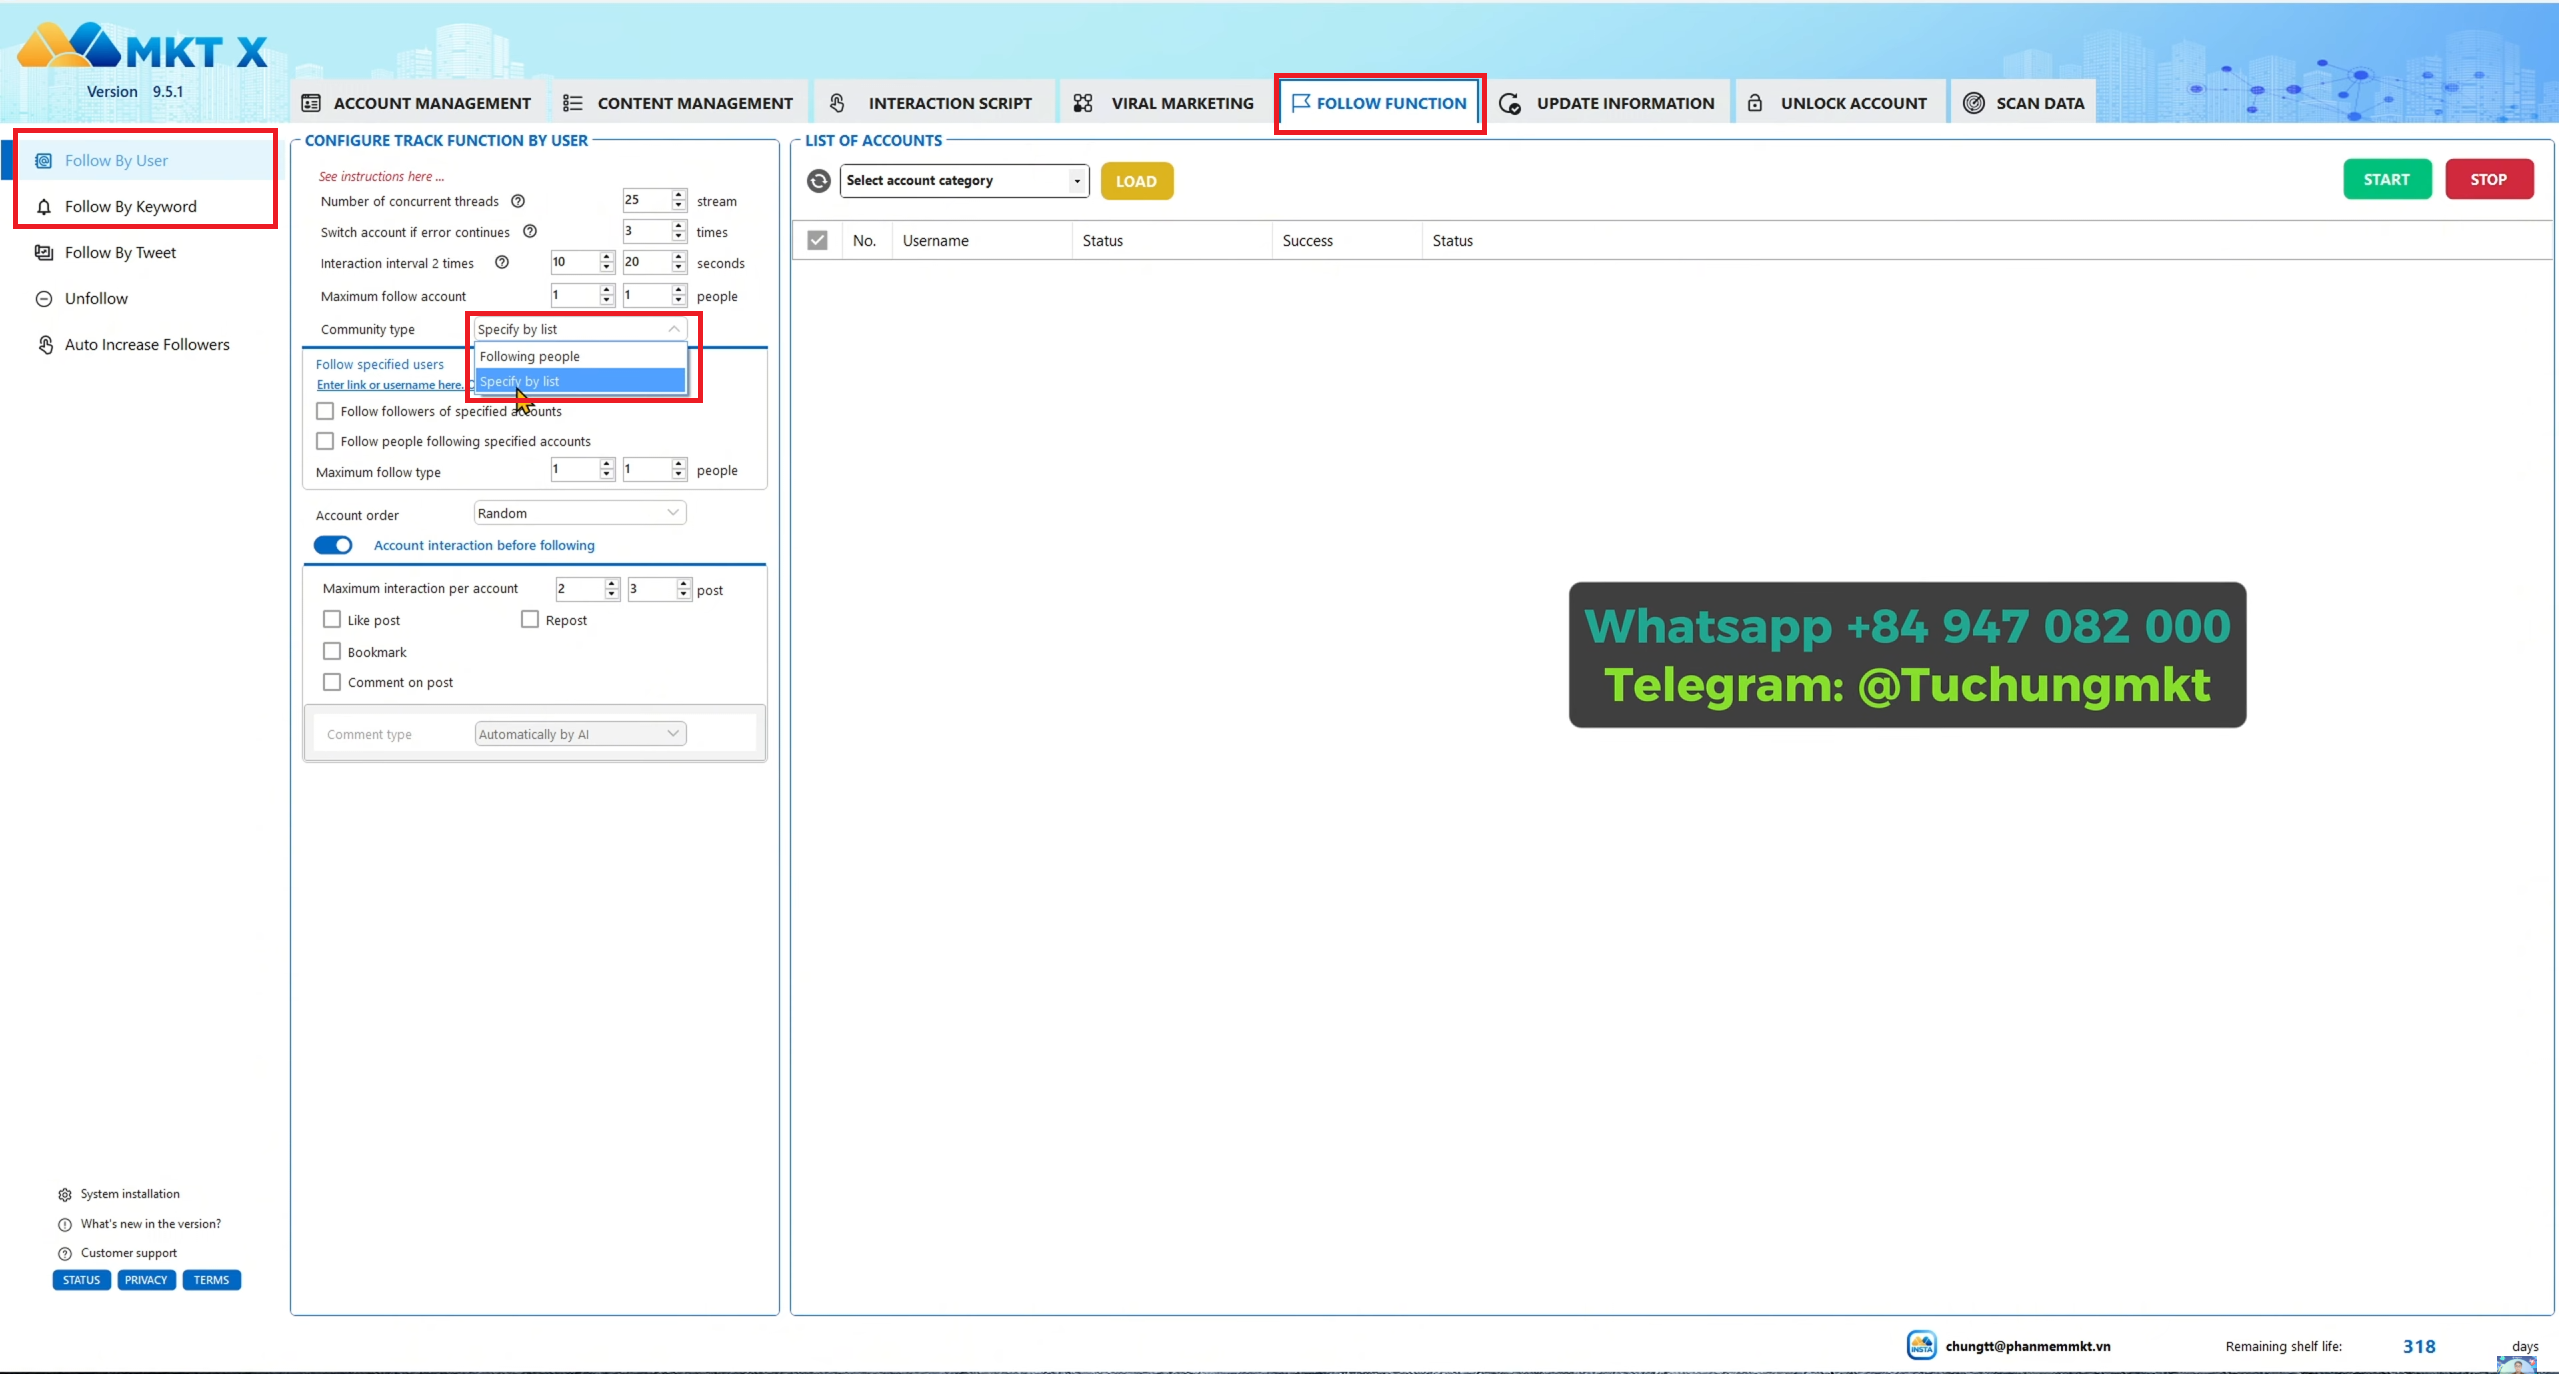Click the Follow By User sidebar icon
This screenshot has width=2559, height=1374.
tap(44, 160)
